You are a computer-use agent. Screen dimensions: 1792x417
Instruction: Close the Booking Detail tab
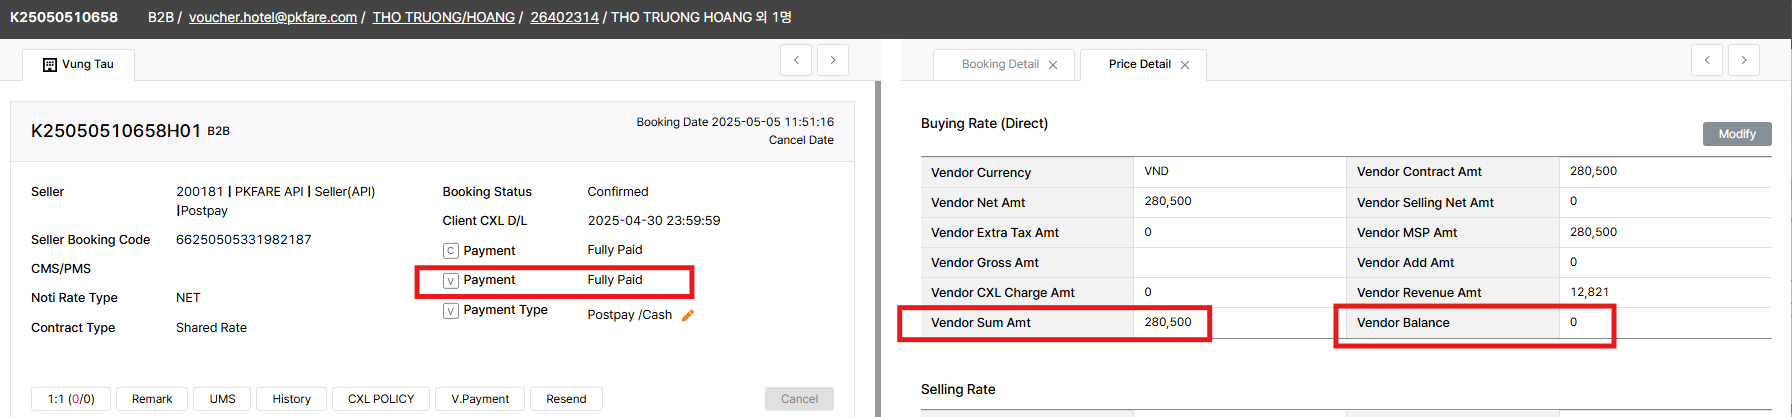tap(1053, 65)
